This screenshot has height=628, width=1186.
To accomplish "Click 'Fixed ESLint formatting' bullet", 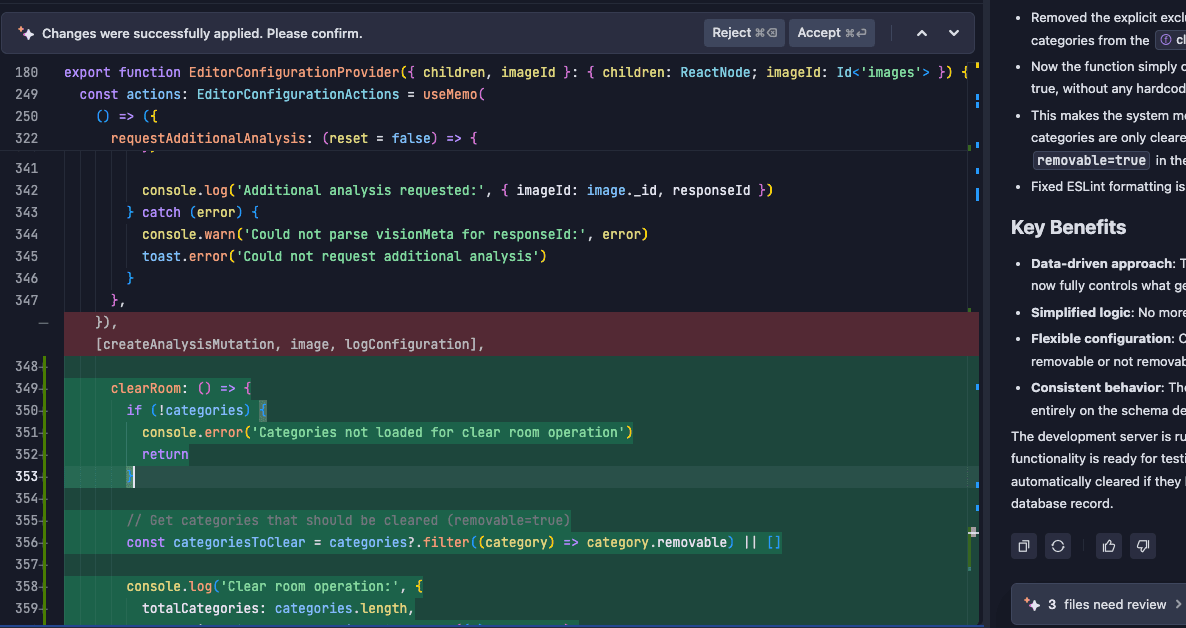I will coord(1108,186).
